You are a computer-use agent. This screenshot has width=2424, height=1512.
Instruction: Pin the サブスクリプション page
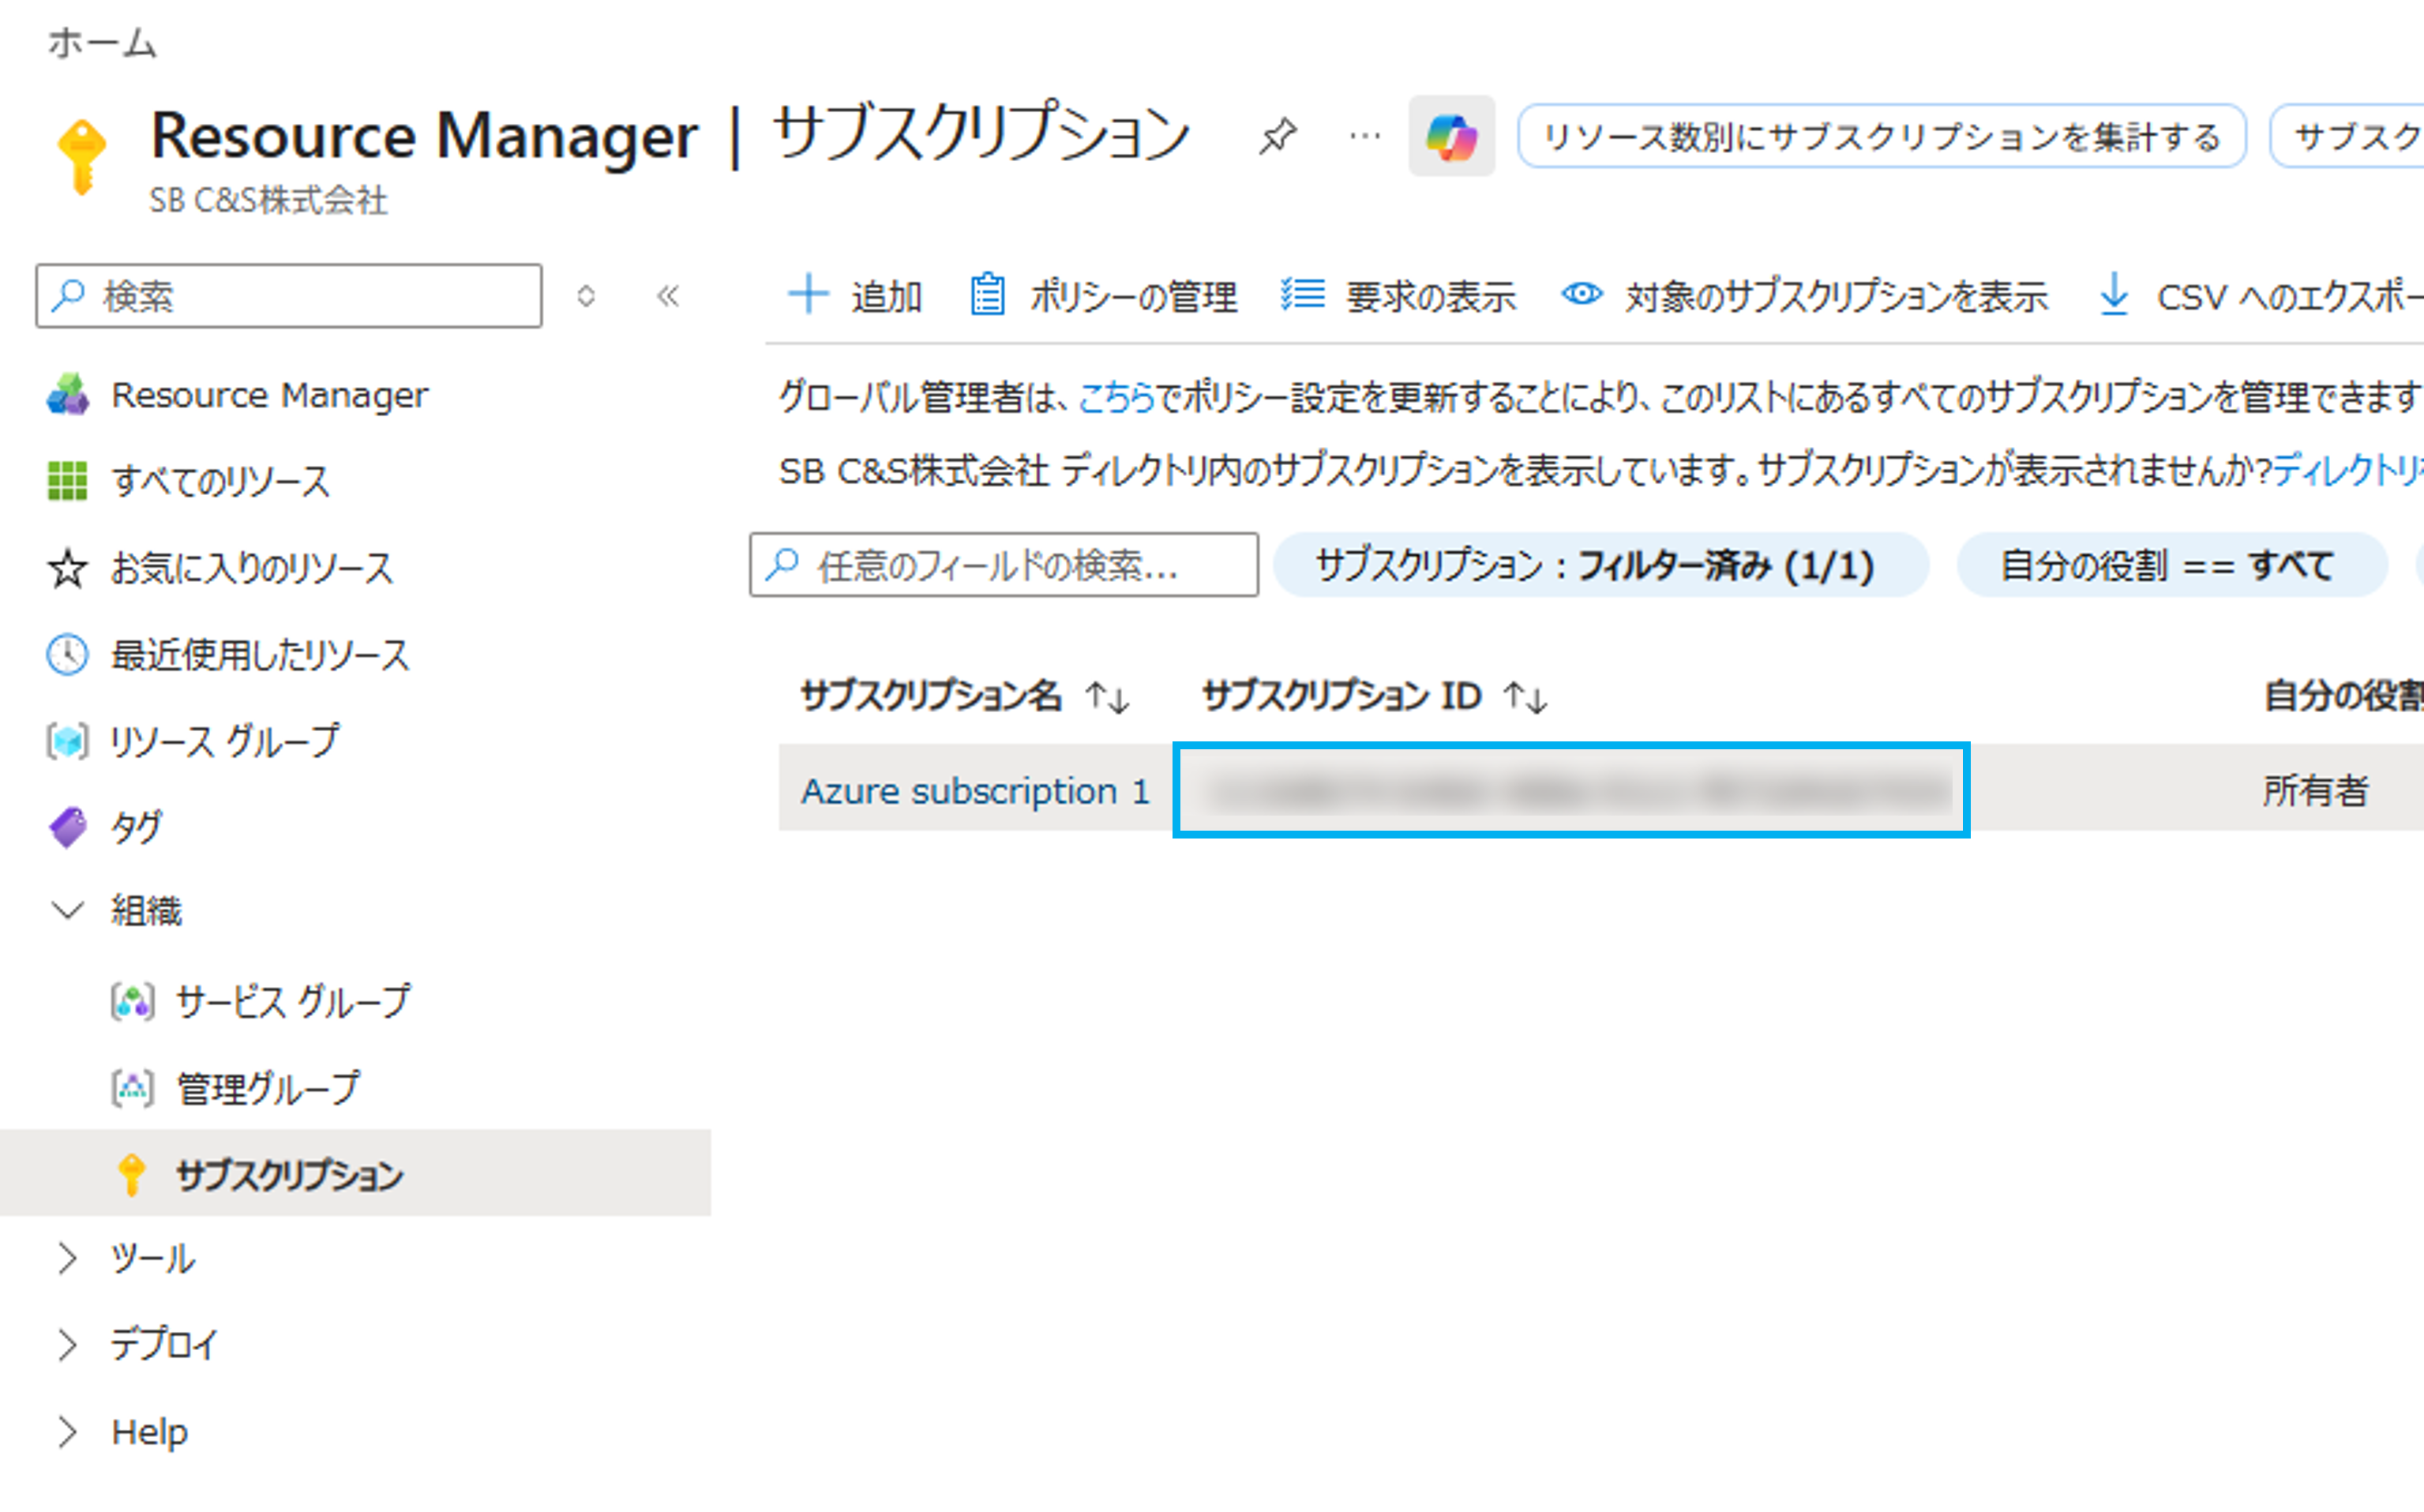coord(1278,135)
